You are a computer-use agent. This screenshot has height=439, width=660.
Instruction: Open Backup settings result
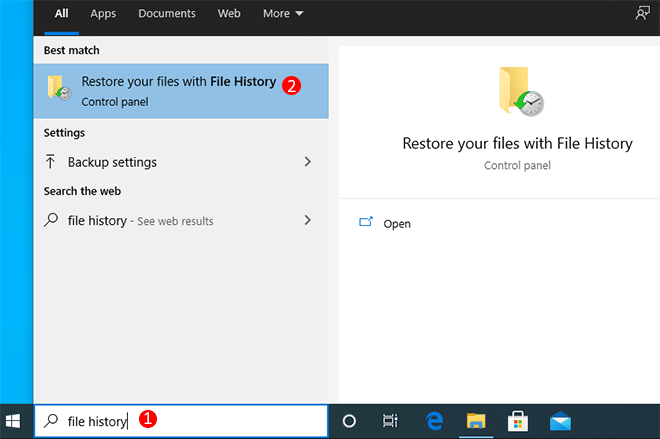[181, 162]
